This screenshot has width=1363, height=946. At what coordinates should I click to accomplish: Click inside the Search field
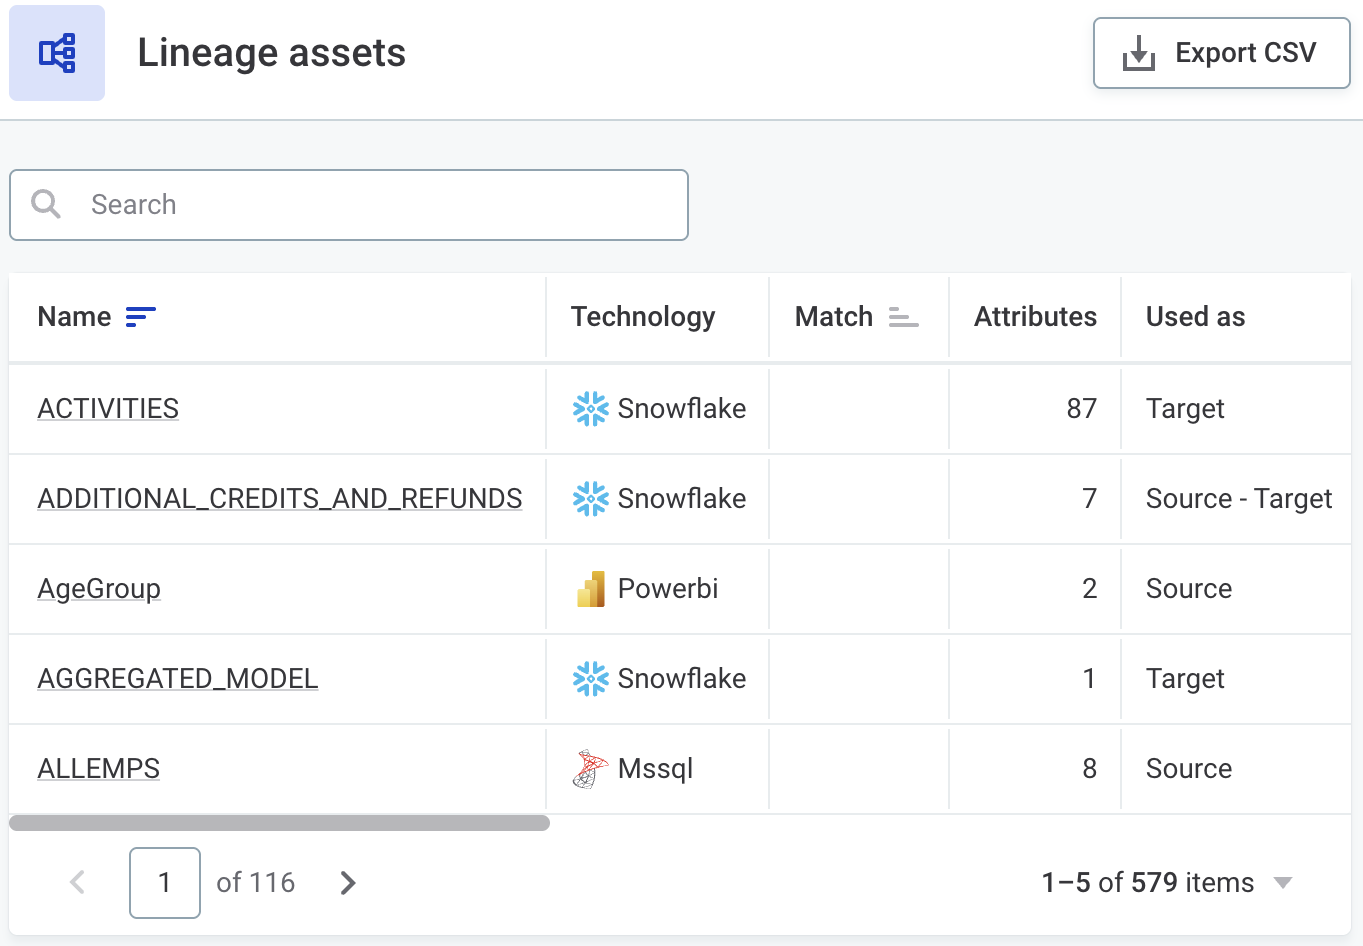tap(350, 205)
